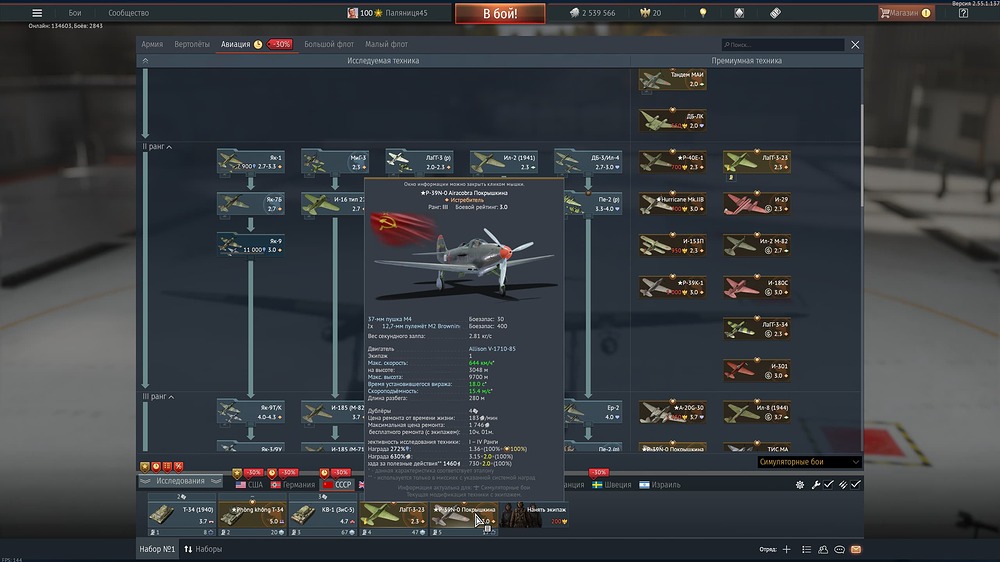
Task: Select the Як-7Б aircraft card
Action: click(x=251, y=203)
